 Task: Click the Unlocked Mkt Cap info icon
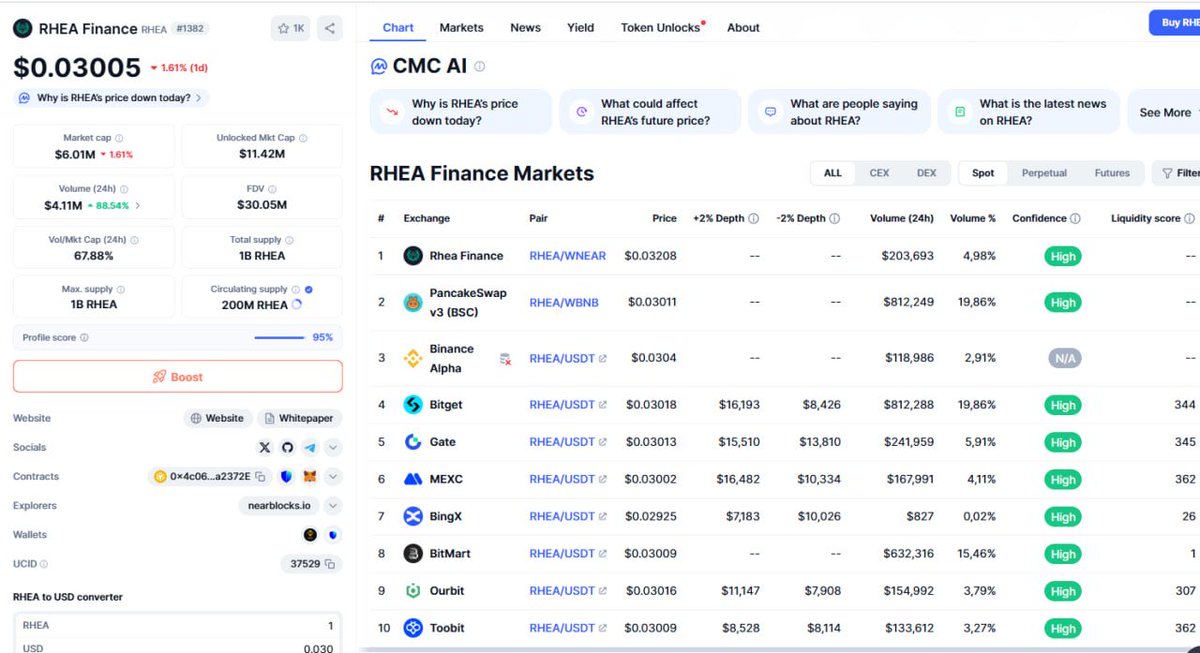pos(304,138)
